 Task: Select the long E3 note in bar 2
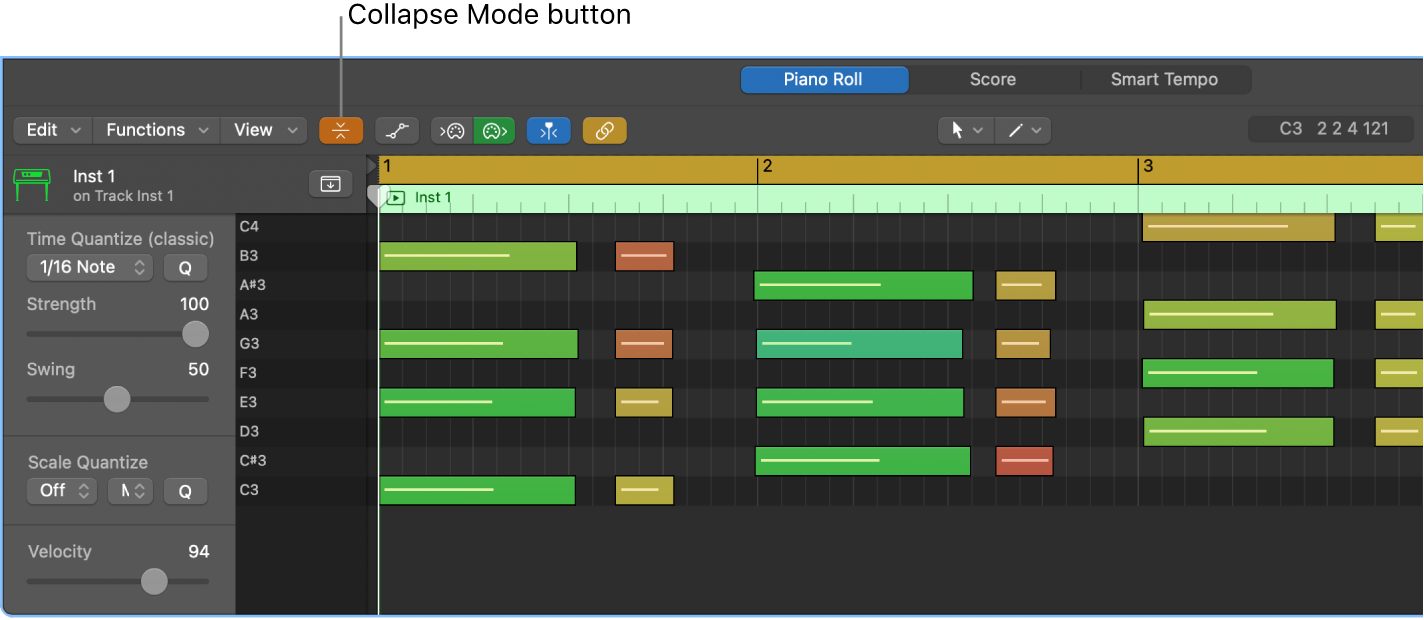tap(860, 402)
